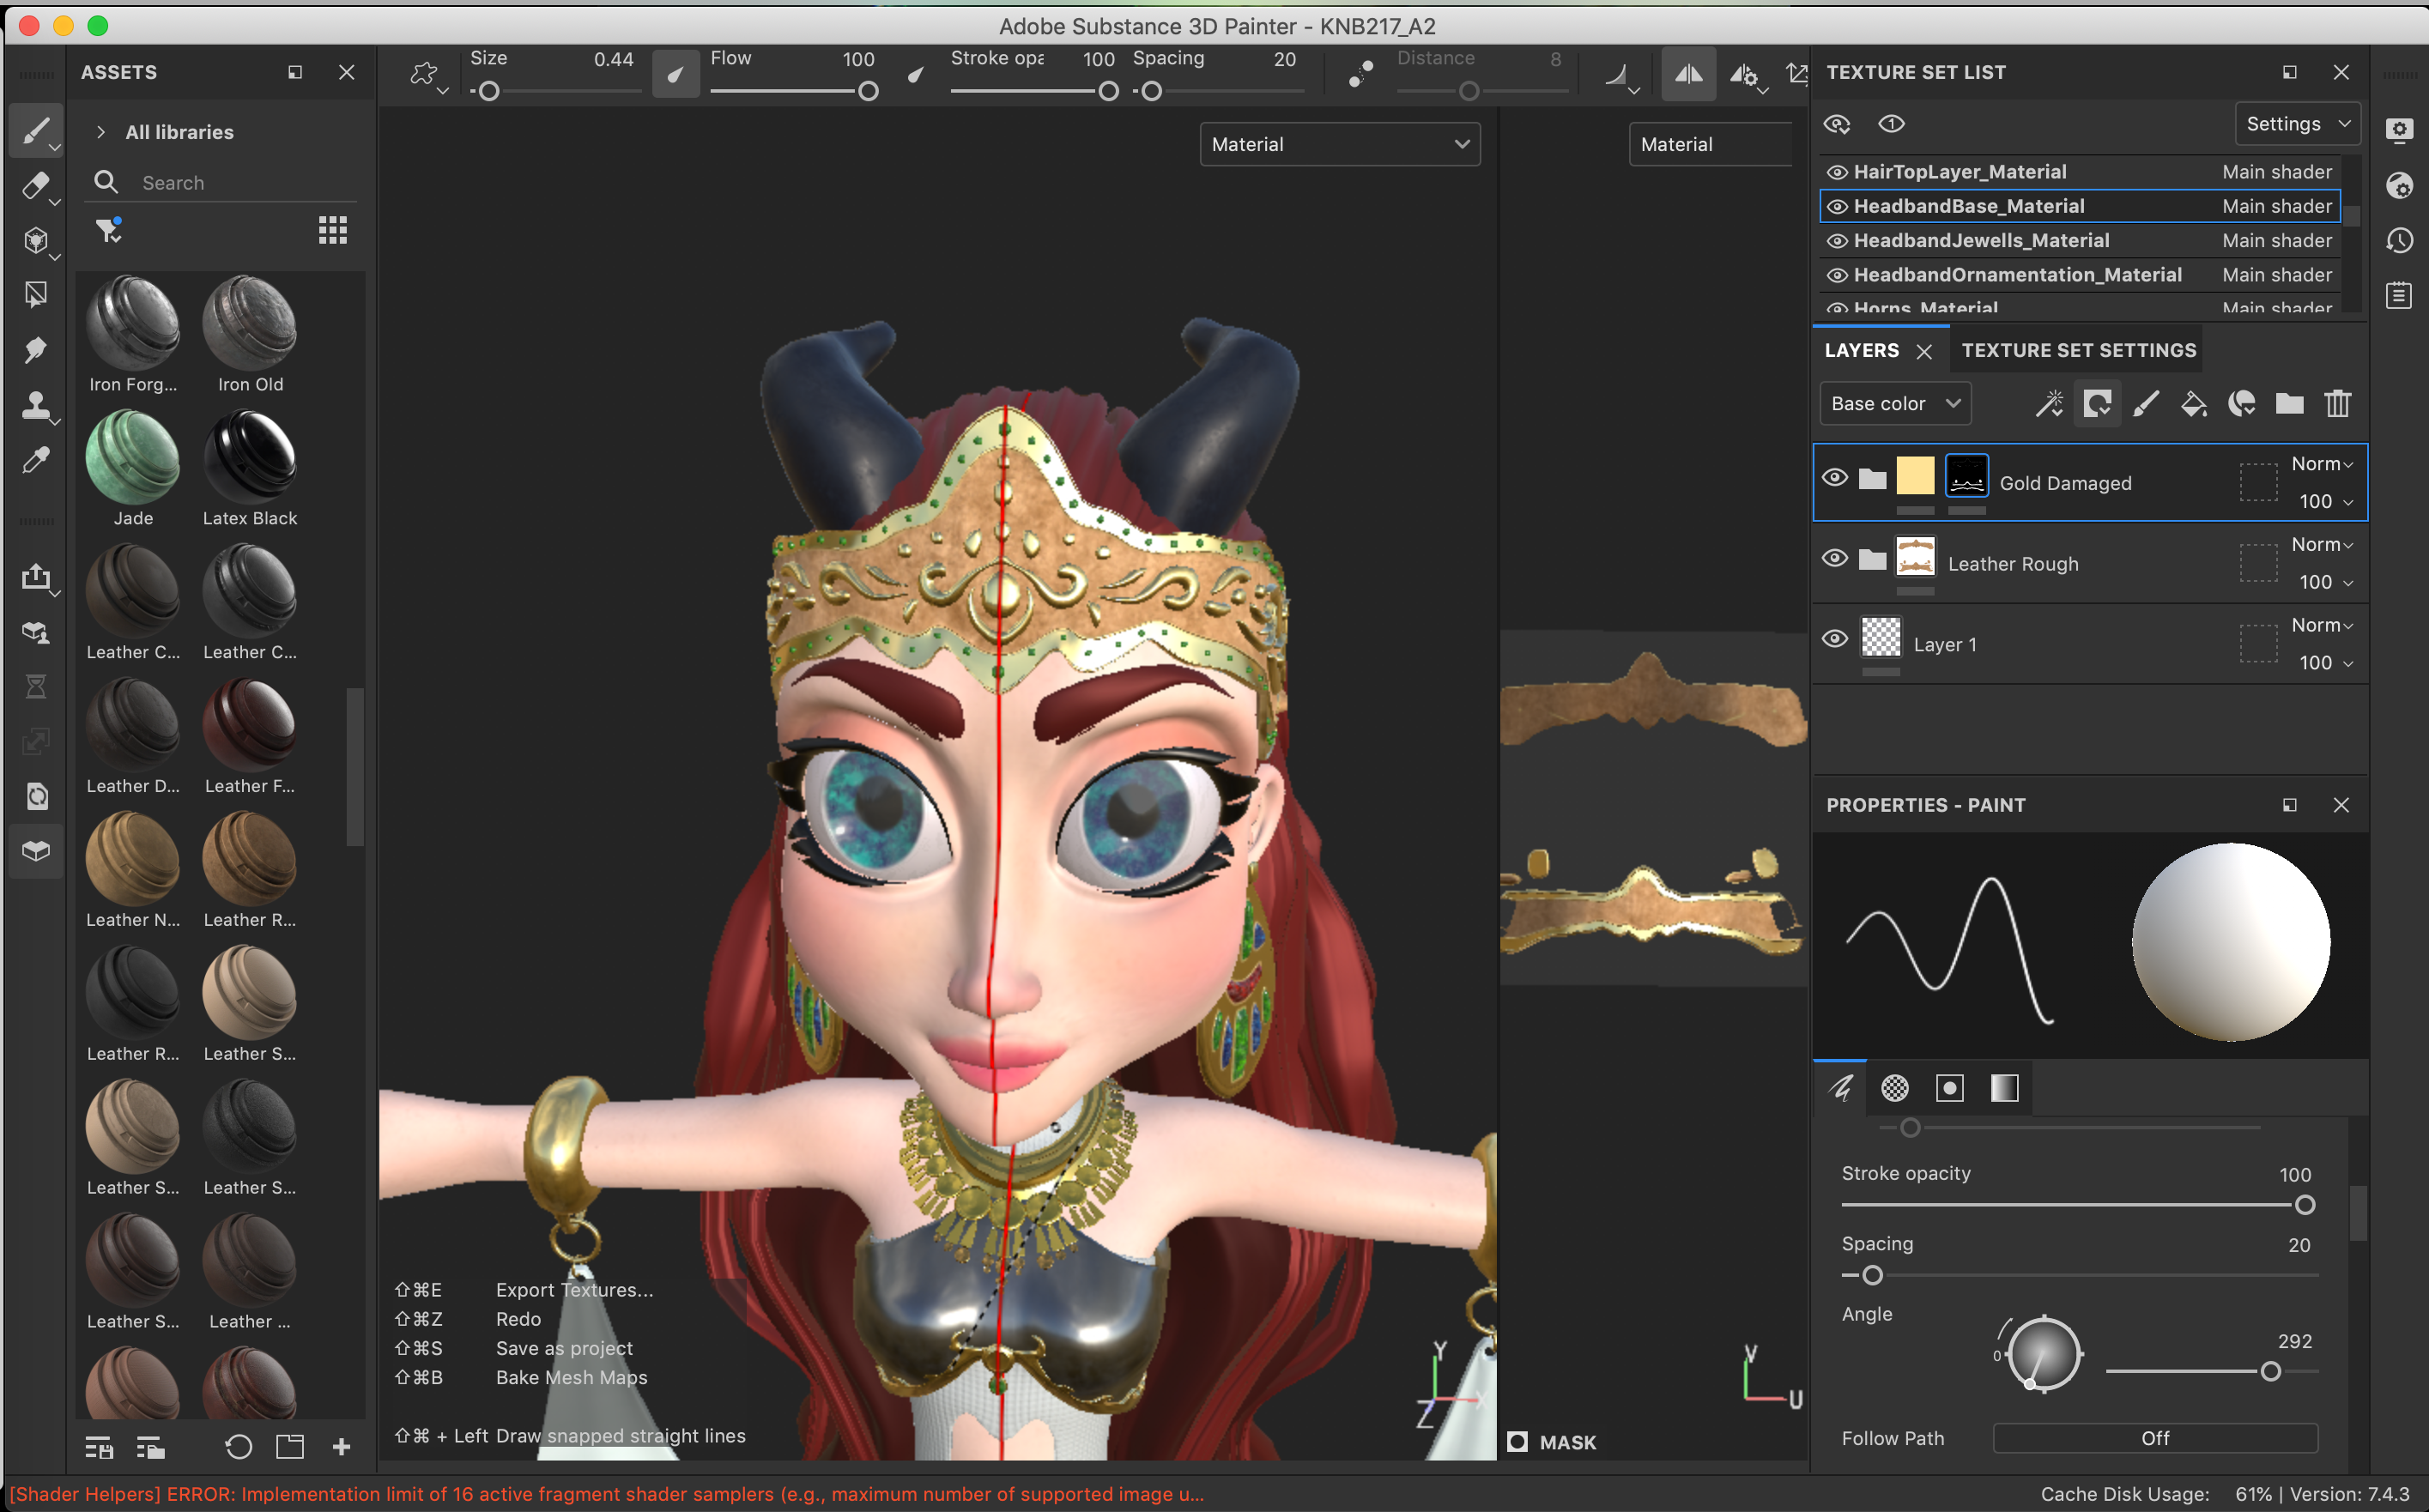Add a fill layer in Layers panel
Image resolution: width=2429 pixels, height=1512 pixels.
click(x=2193, y=404)
